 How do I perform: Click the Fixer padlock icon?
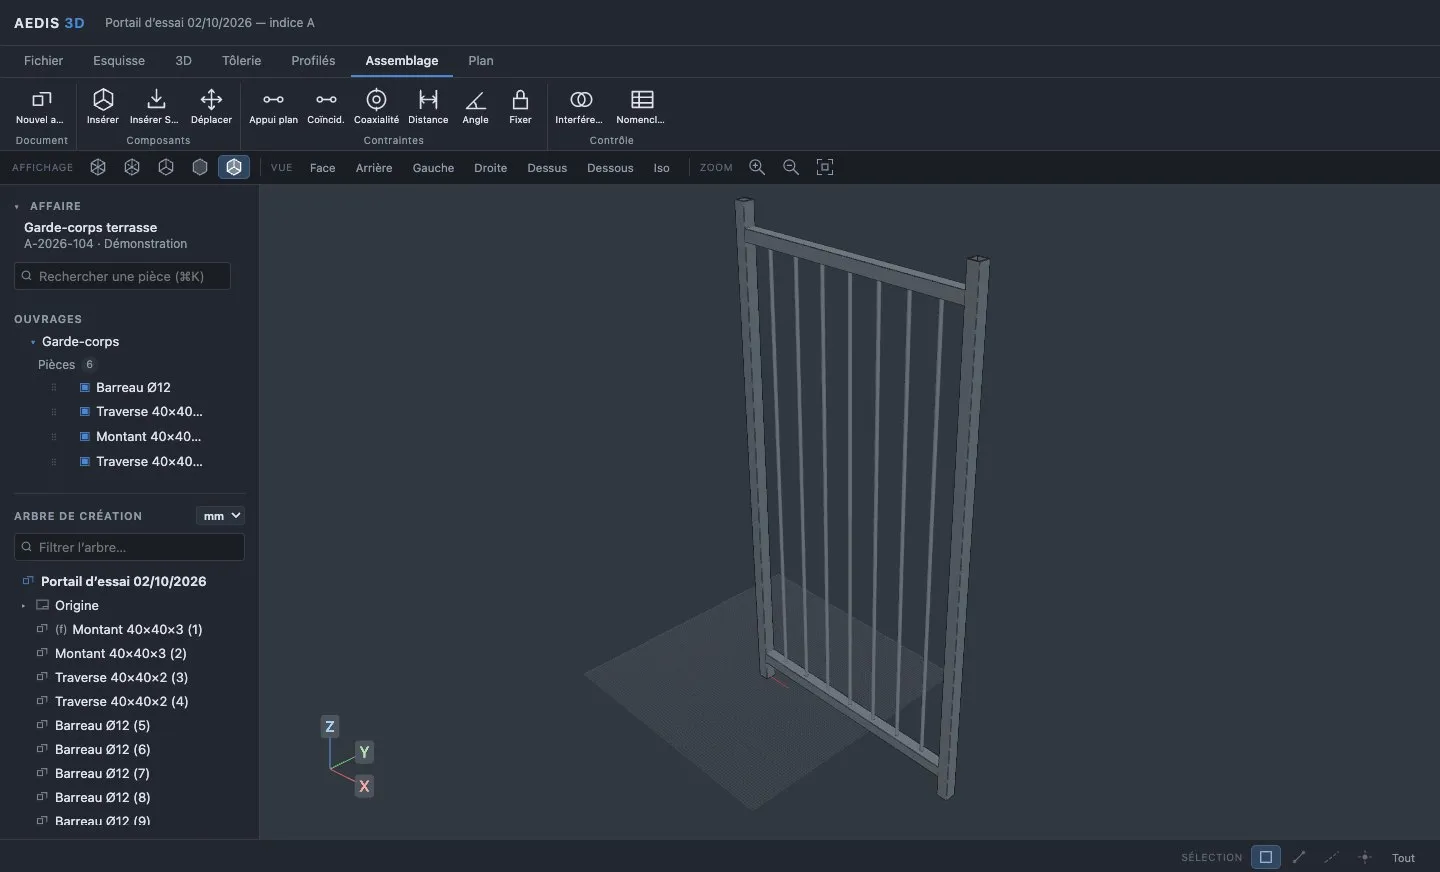tap(520, 99)
